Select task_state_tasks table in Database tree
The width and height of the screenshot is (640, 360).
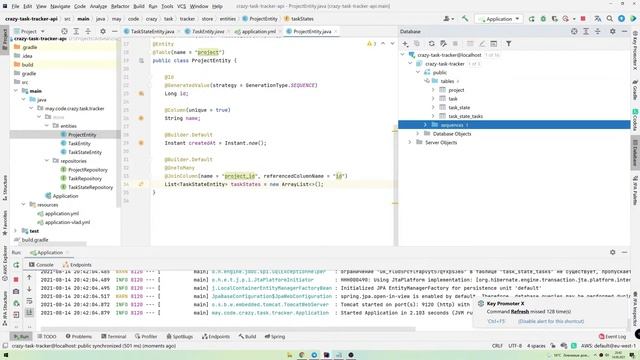coord(465,116)
